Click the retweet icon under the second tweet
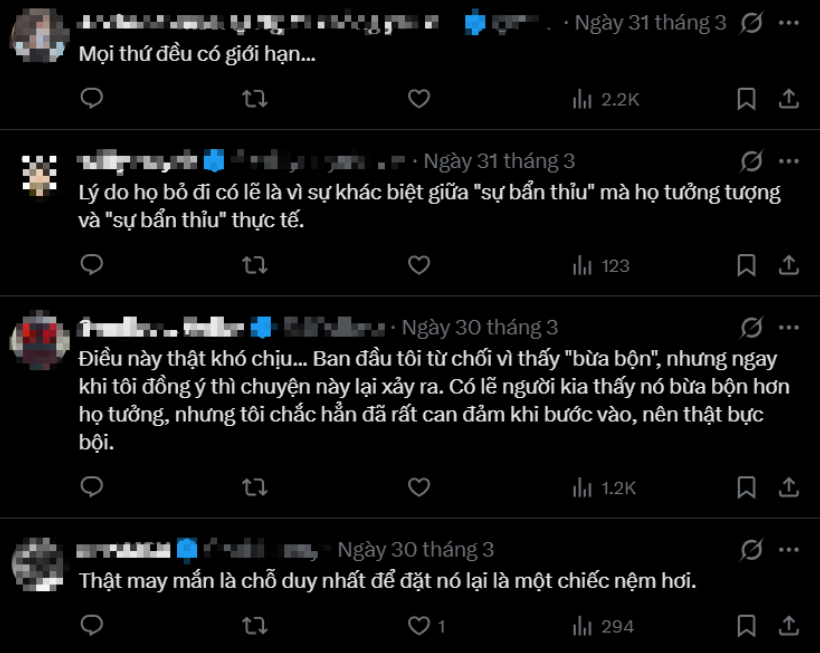The height and width of the screenshot is (653, 820). coord(253,264)
